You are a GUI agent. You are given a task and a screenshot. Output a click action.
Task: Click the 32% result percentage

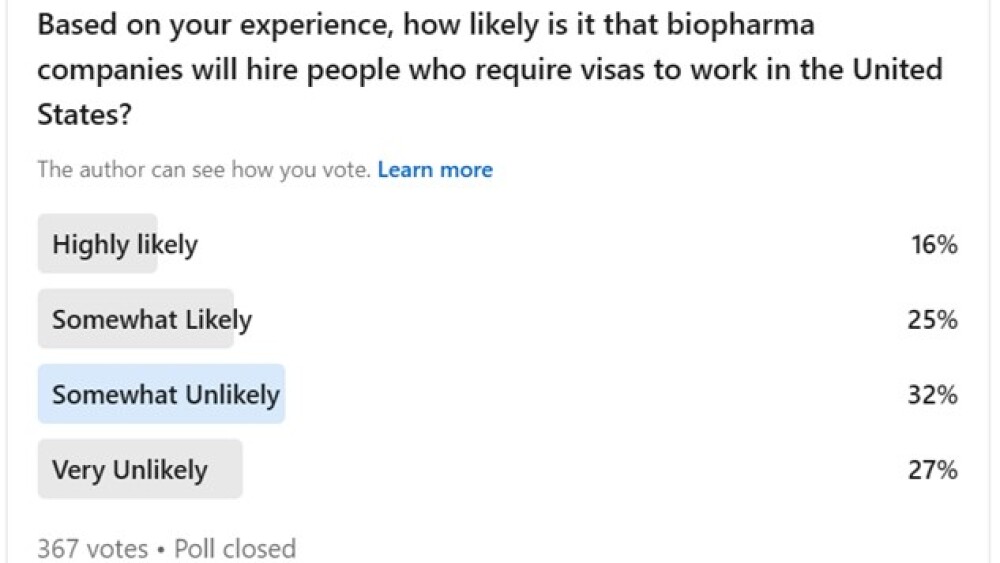point(934,395)
